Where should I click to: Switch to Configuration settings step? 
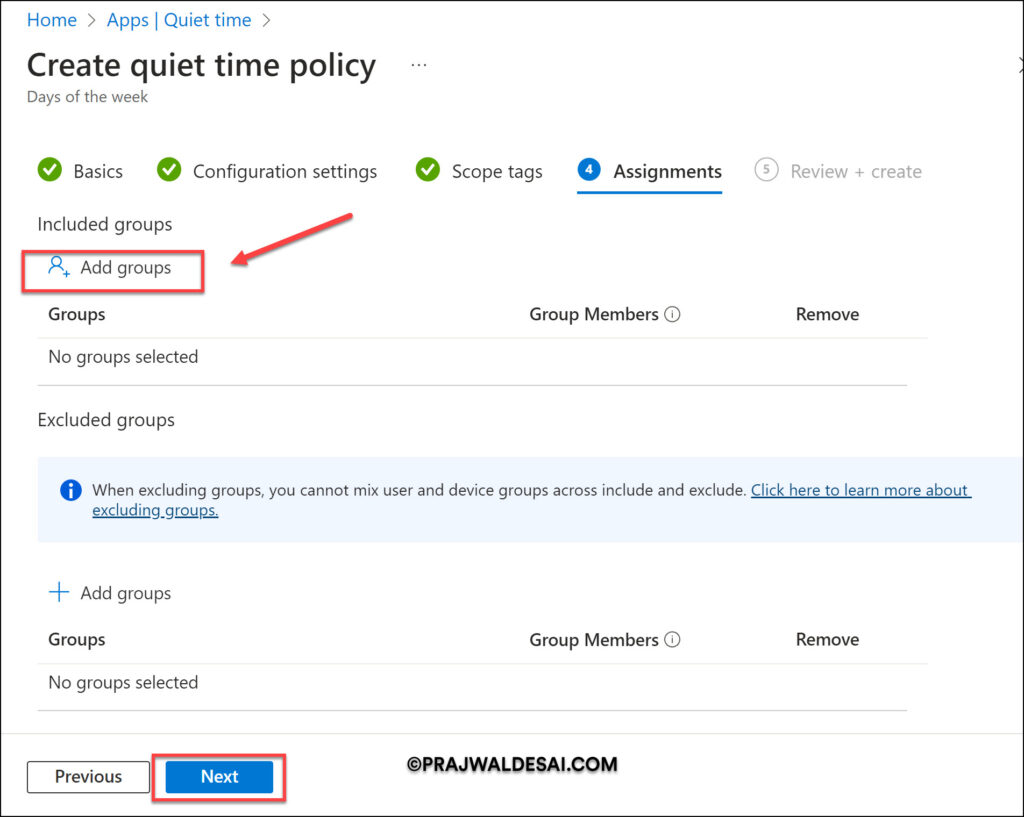pyautogui.click(x=267, y=170)
